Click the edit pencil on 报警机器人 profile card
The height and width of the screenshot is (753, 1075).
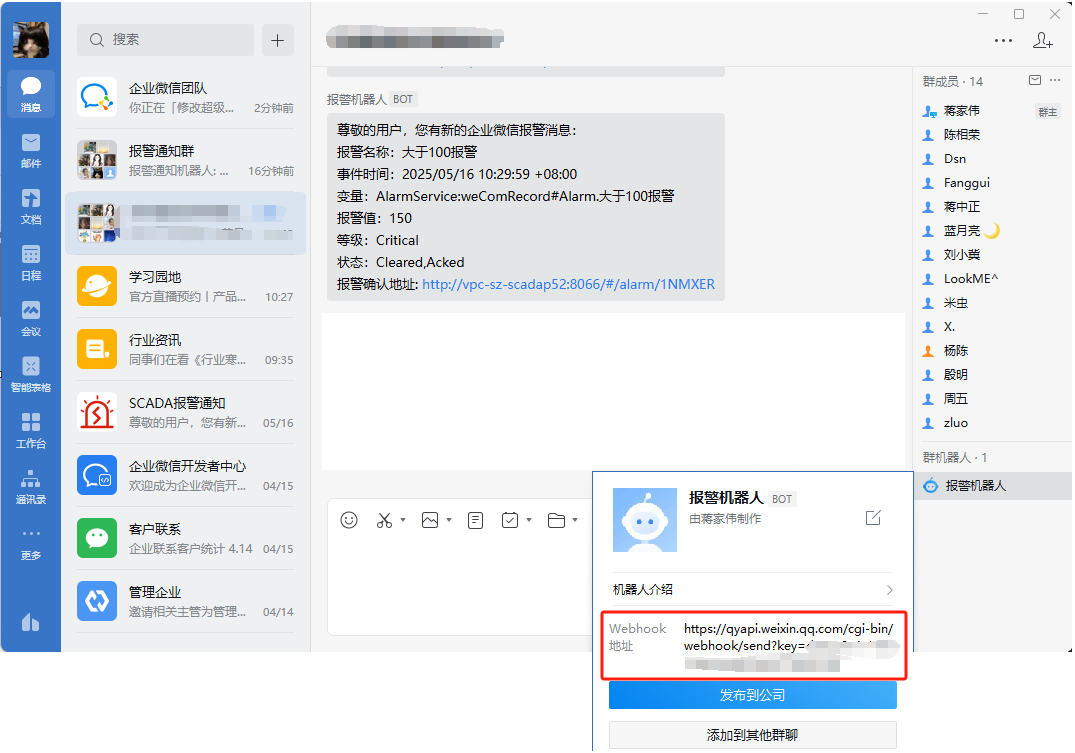[872, 518]
